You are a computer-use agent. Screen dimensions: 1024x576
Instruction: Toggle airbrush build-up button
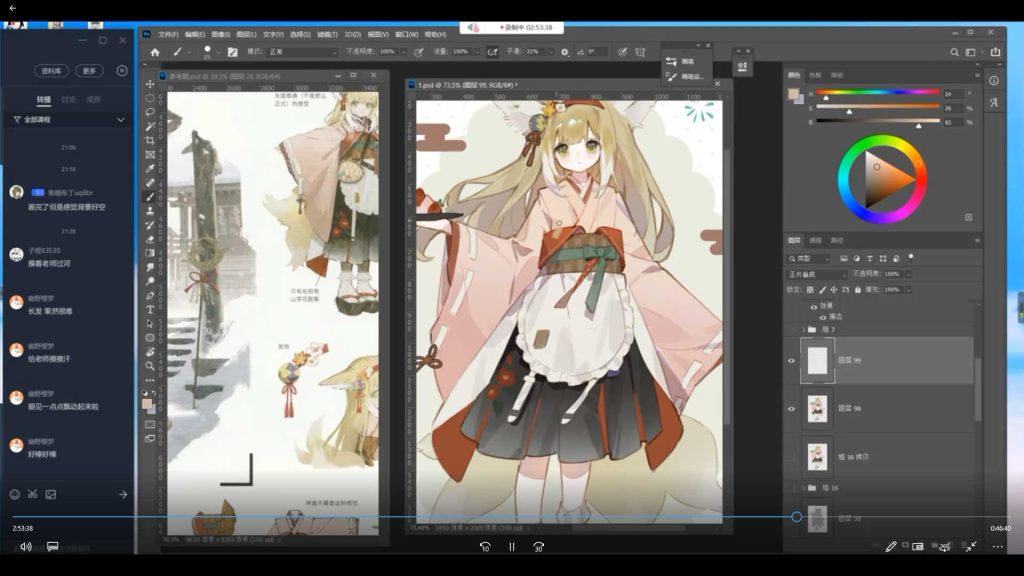point(492,52)
